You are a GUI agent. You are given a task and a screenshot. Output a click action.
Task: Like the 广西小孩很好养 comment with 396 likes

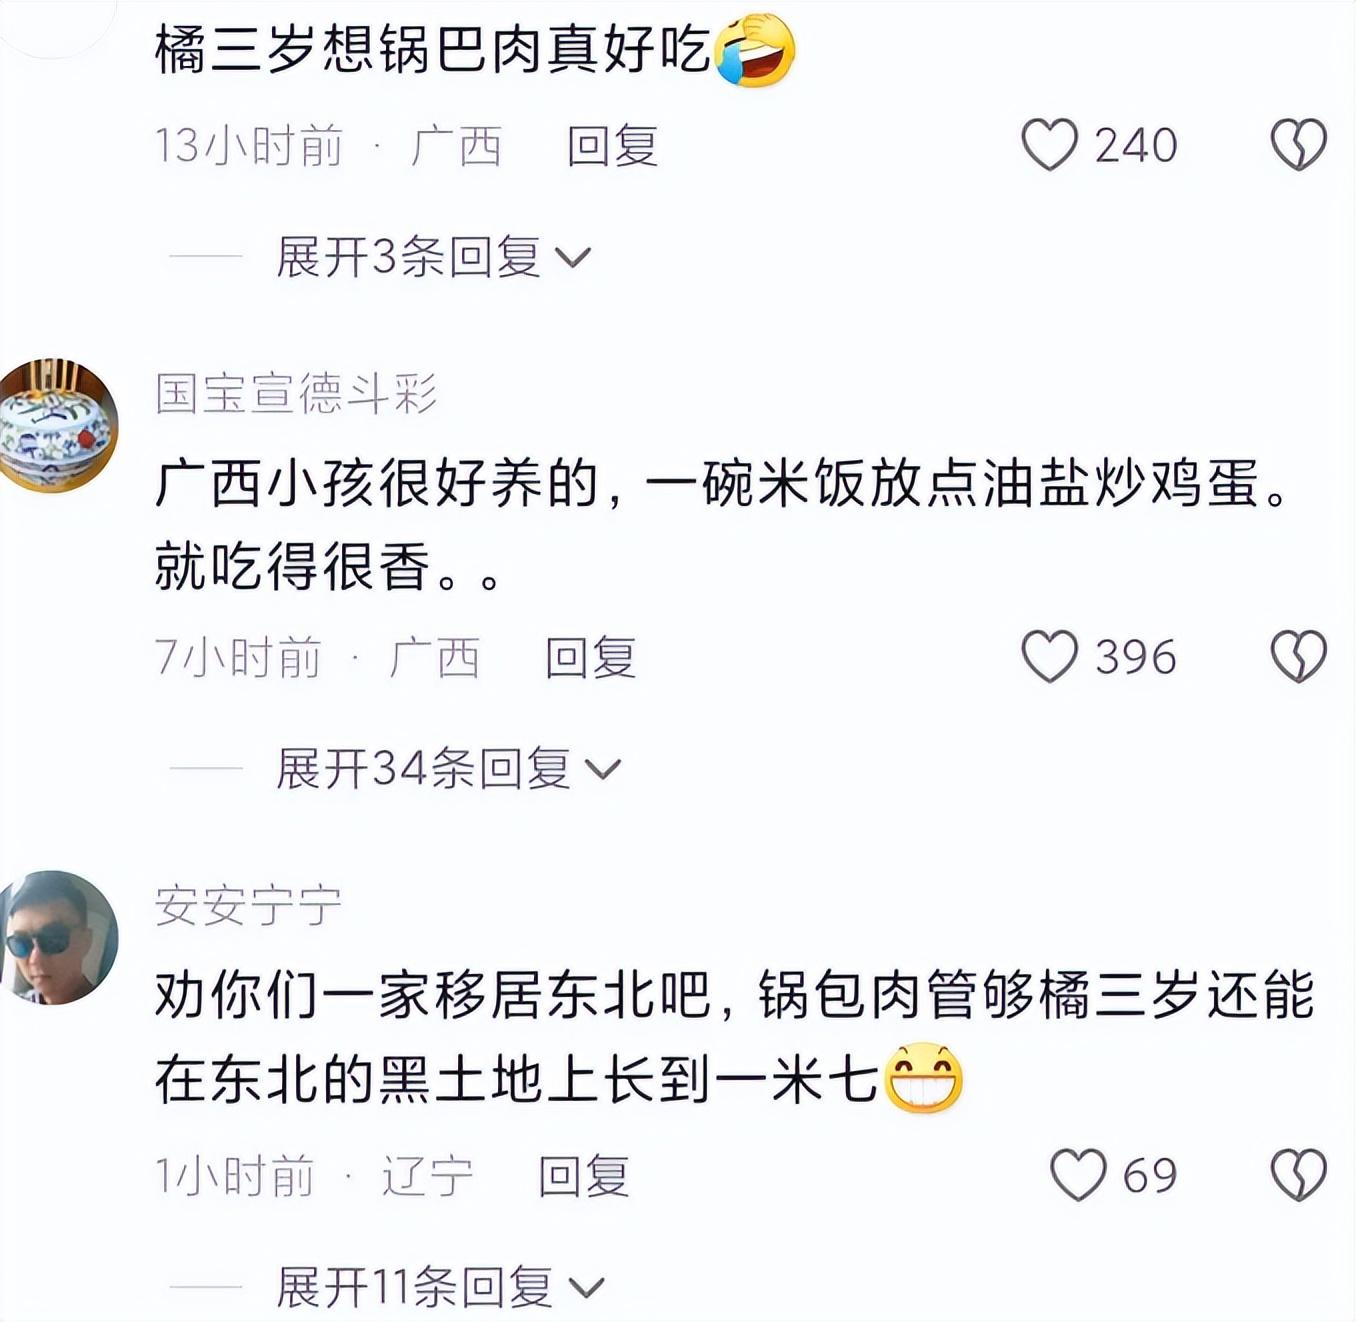1050,657
